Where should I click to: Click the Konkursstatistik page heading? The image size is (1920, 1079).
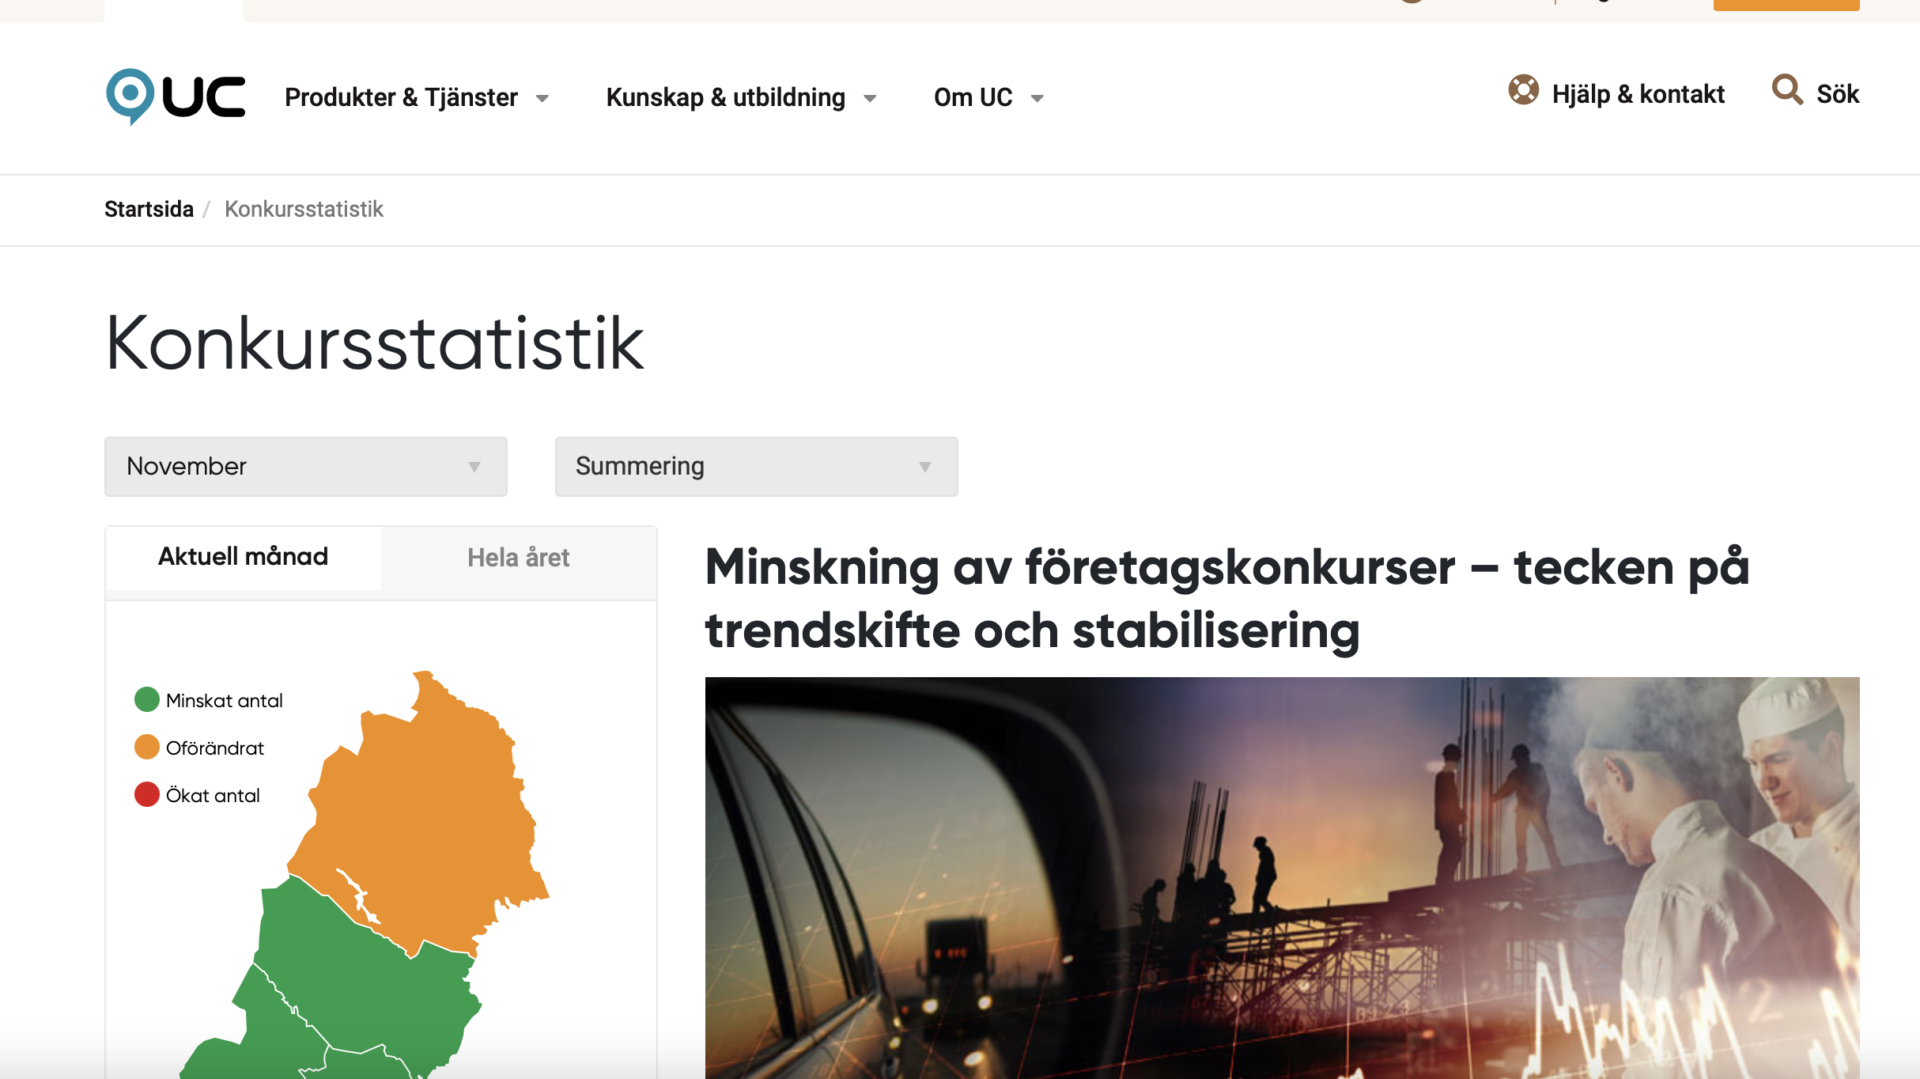point(375,343)
